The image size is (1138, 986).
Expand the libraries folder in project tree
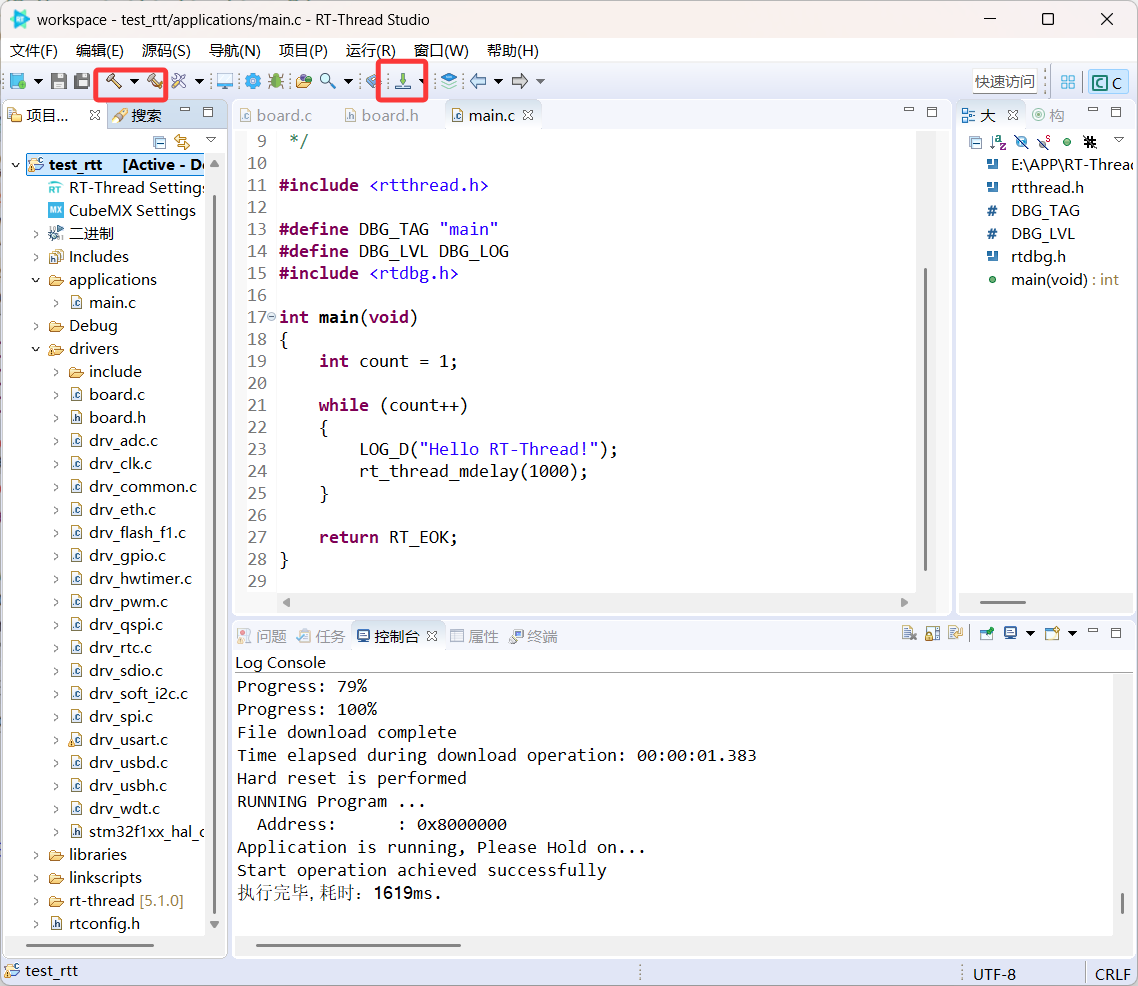tap(36, 855)
